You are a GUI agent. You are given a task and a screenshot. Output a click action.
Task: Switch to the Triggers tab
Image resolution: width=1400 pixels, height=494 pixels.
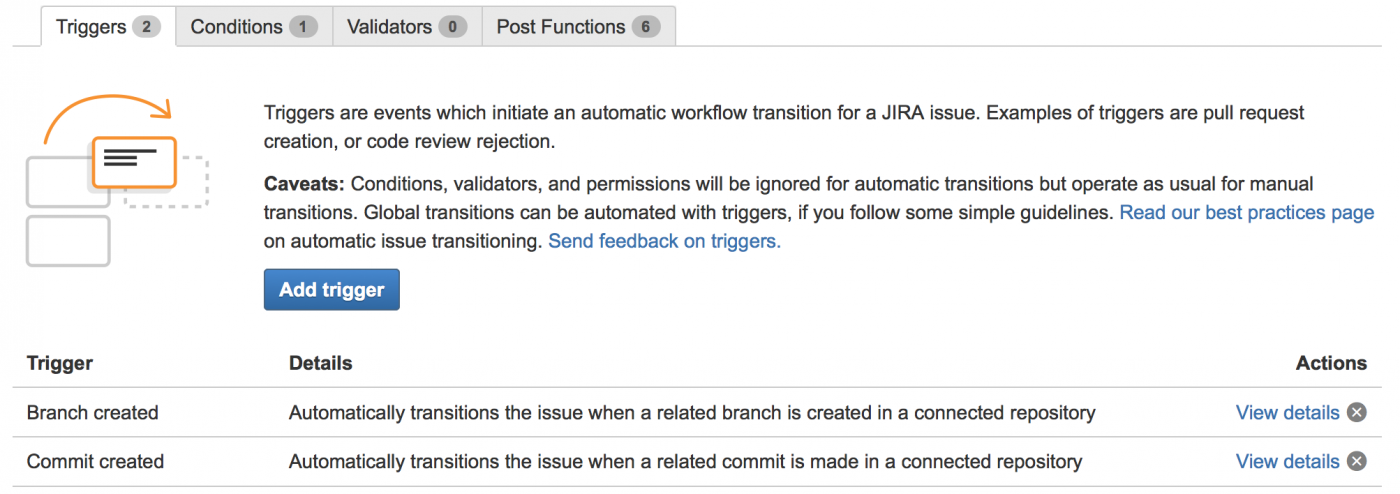click(x=91, y=27)
